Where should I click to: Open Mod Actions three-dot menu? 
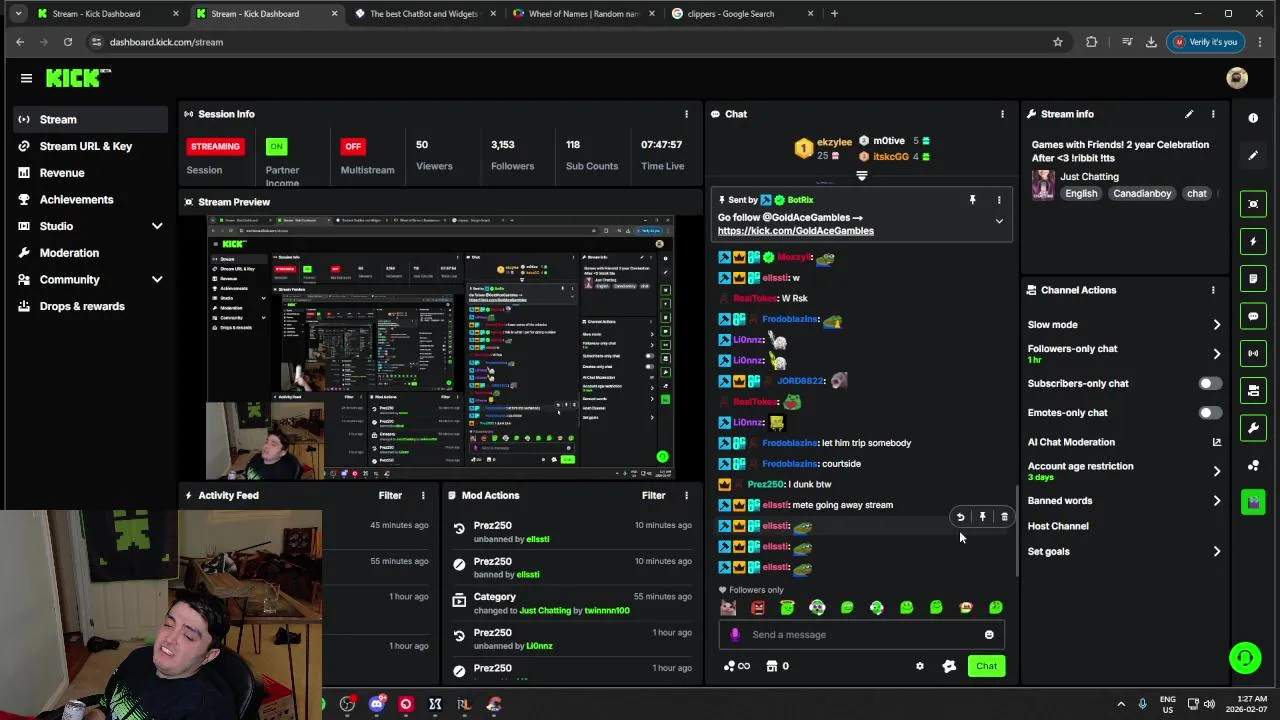coord(686,495)
